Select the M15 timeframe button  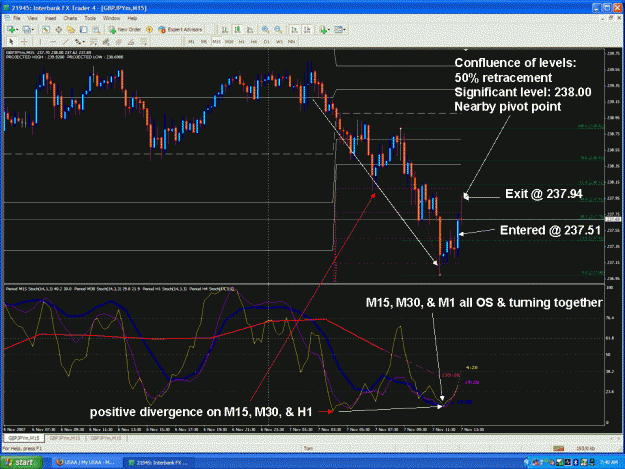216,41
